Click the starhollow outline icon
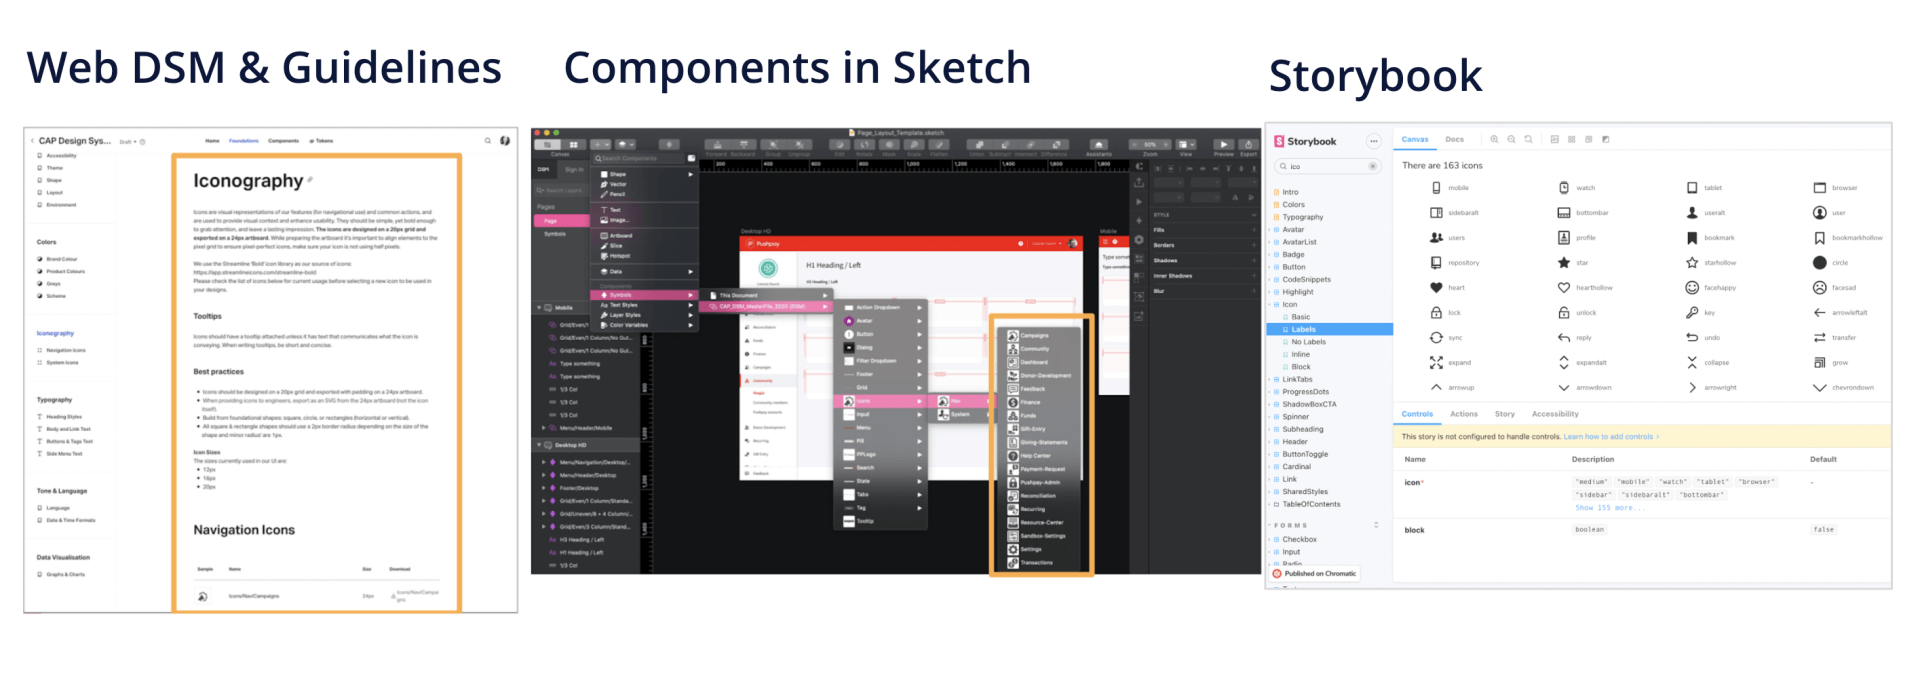 (1692, 263)
